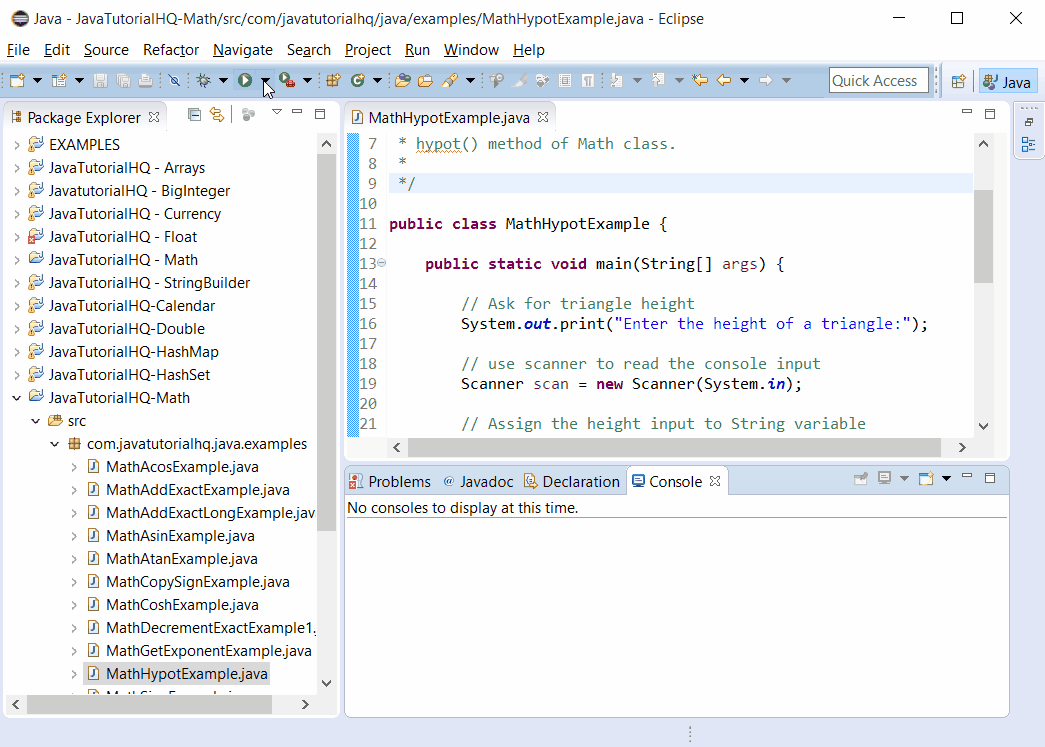Click the Save All toolbar icon
The width and height of the screenshot is (1045, 747).
click(x=123, y=81)
